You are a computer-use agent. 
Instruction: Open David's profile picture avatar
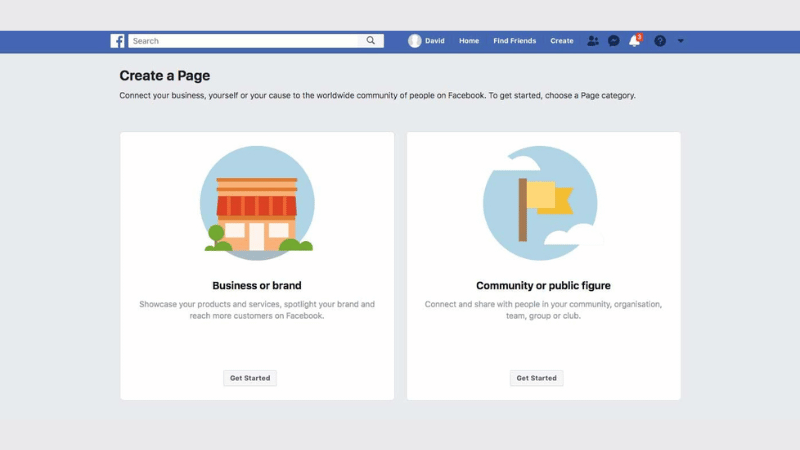[x=415, y=41]
